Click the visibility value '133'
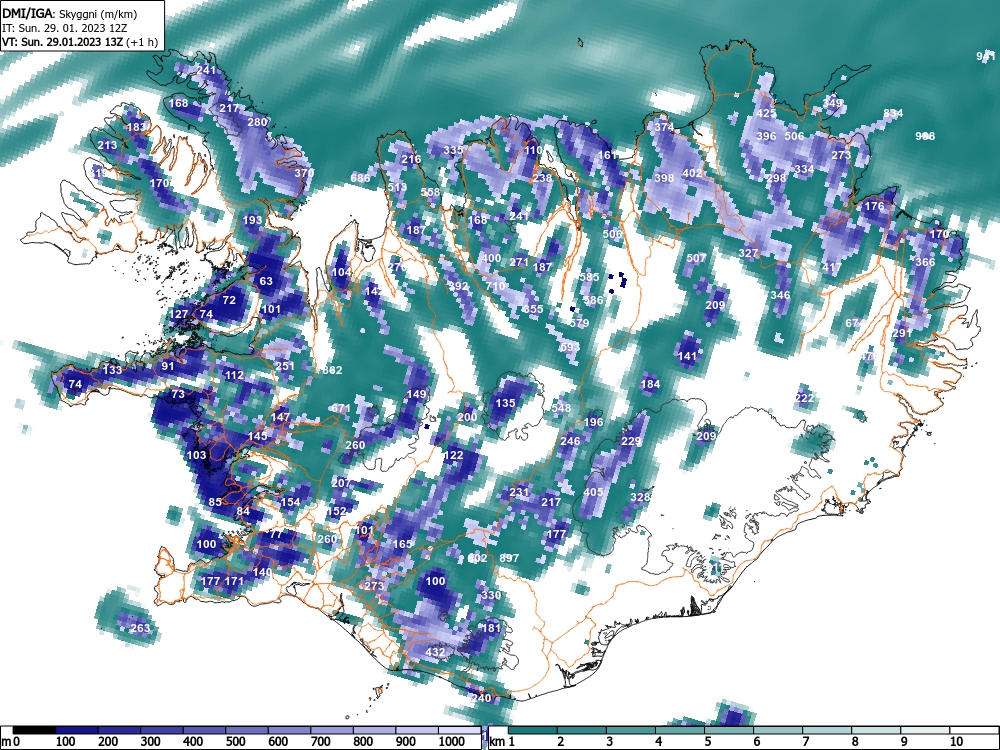 pyautogui.click(x=112, y=370)
